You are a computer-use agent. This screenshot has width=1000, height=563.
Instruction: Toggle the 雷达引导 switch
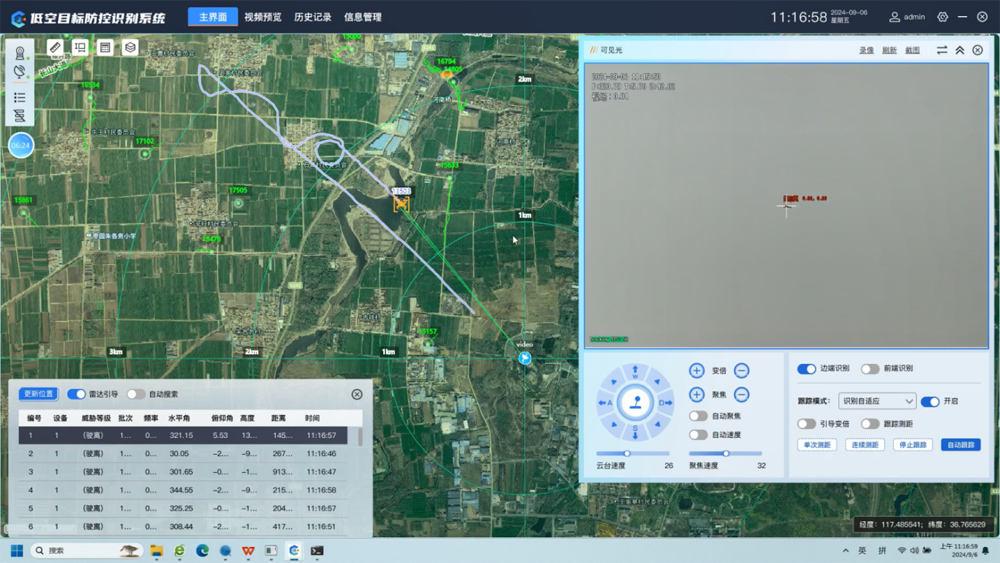coord(76,394)
